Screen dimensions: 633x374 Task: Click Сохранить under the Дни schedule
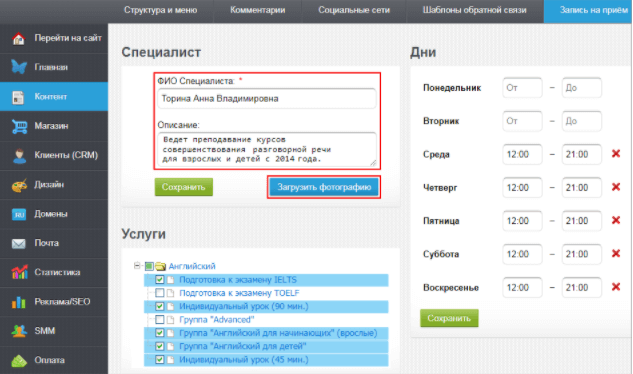coord(449,318)
